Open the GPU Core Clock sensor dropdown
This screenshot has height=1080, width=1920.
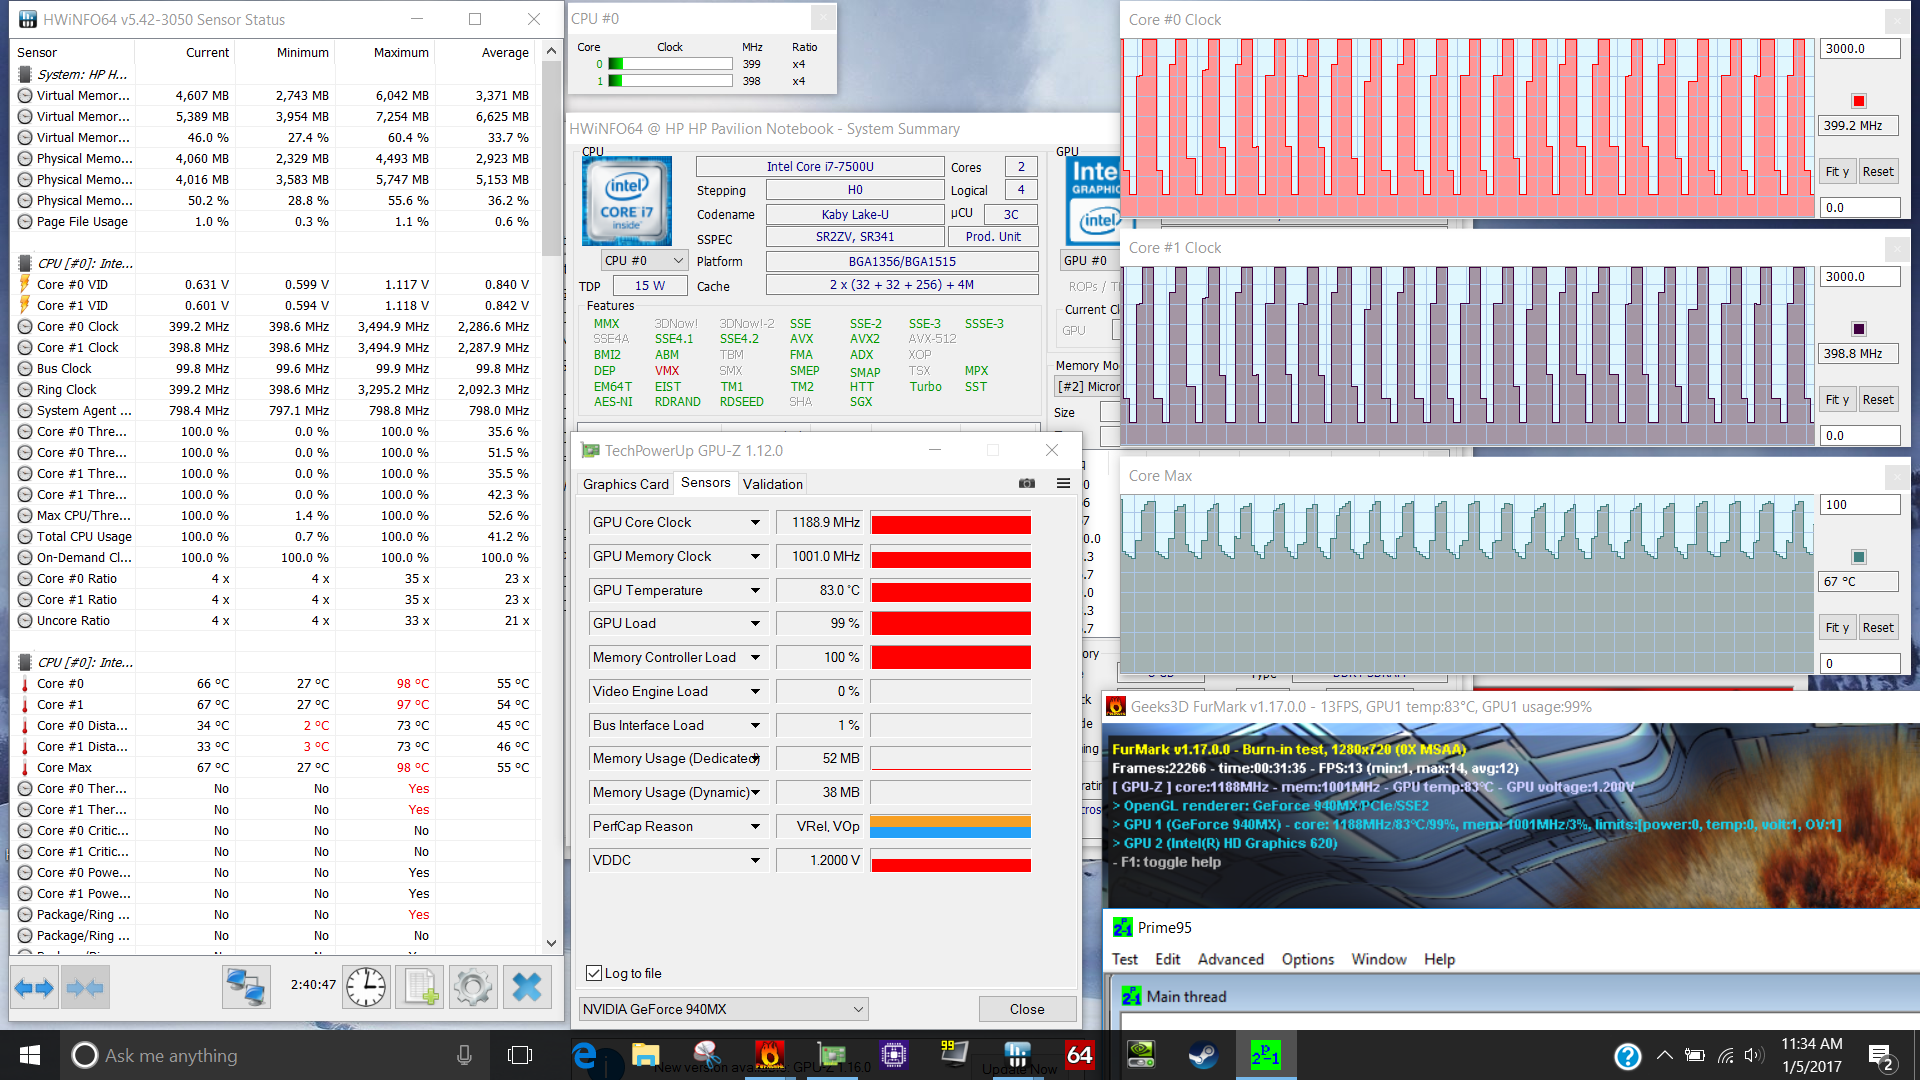click(x=756, y=522)
